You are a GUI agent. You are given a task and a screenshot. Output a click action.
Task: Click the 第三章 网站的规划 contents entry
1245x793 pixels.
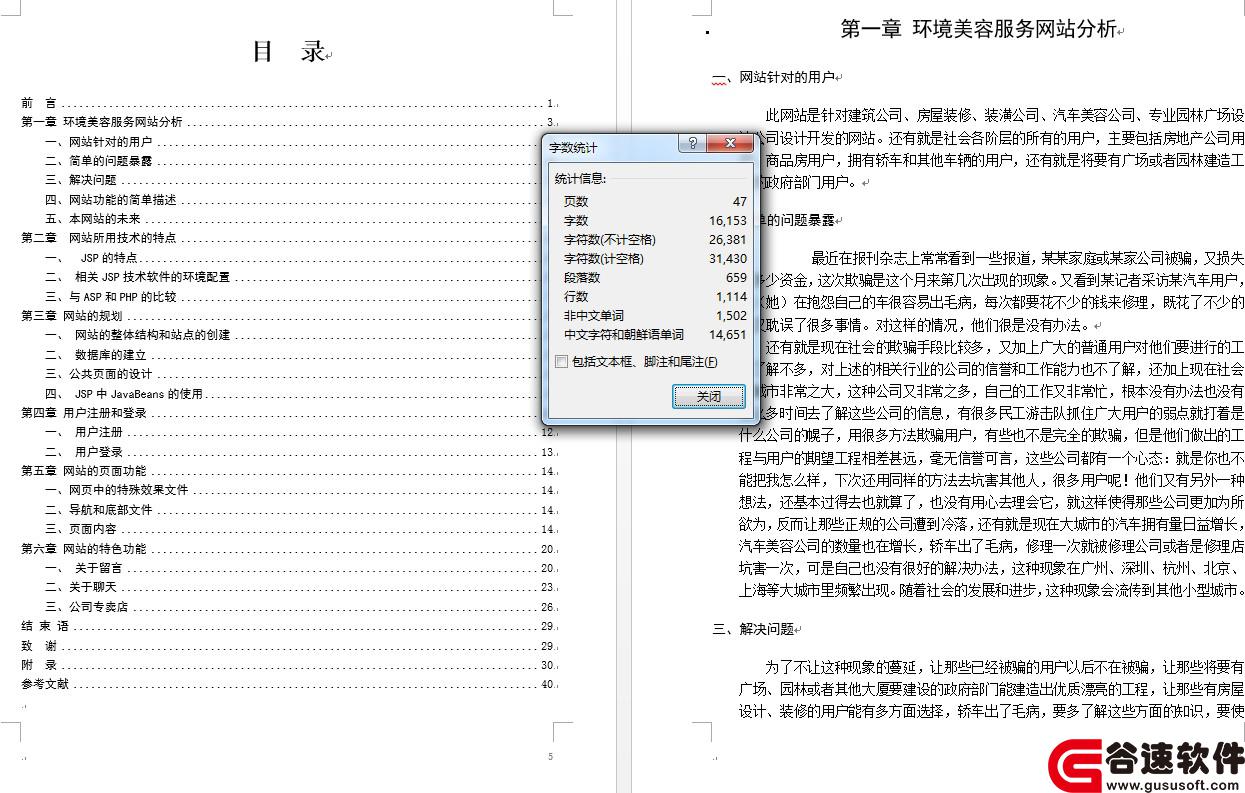[x=288, y=316]
